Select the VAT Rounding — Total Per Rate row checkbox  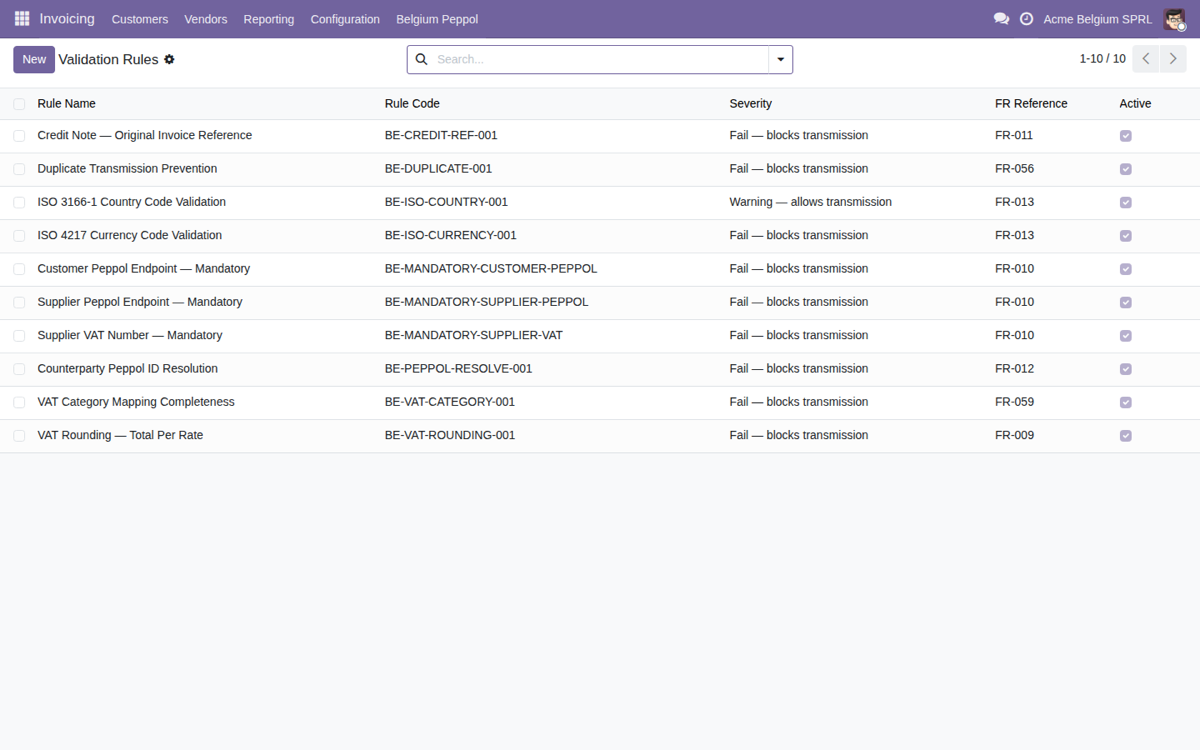(x=19, y=436)
